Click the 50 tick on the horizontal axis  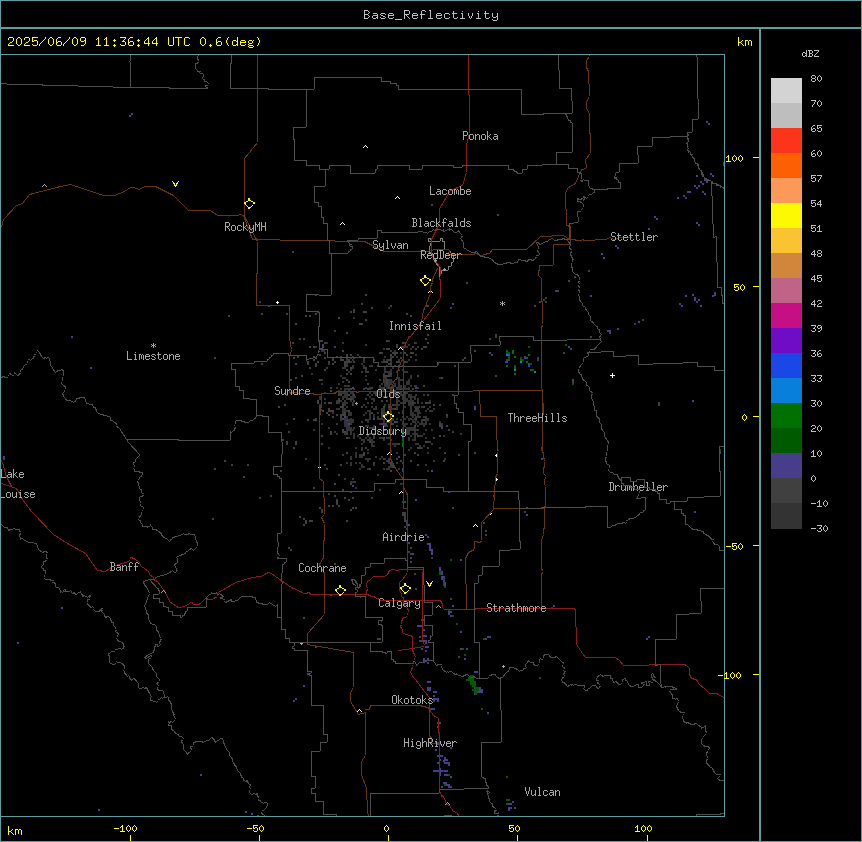[x=514, y=829]
